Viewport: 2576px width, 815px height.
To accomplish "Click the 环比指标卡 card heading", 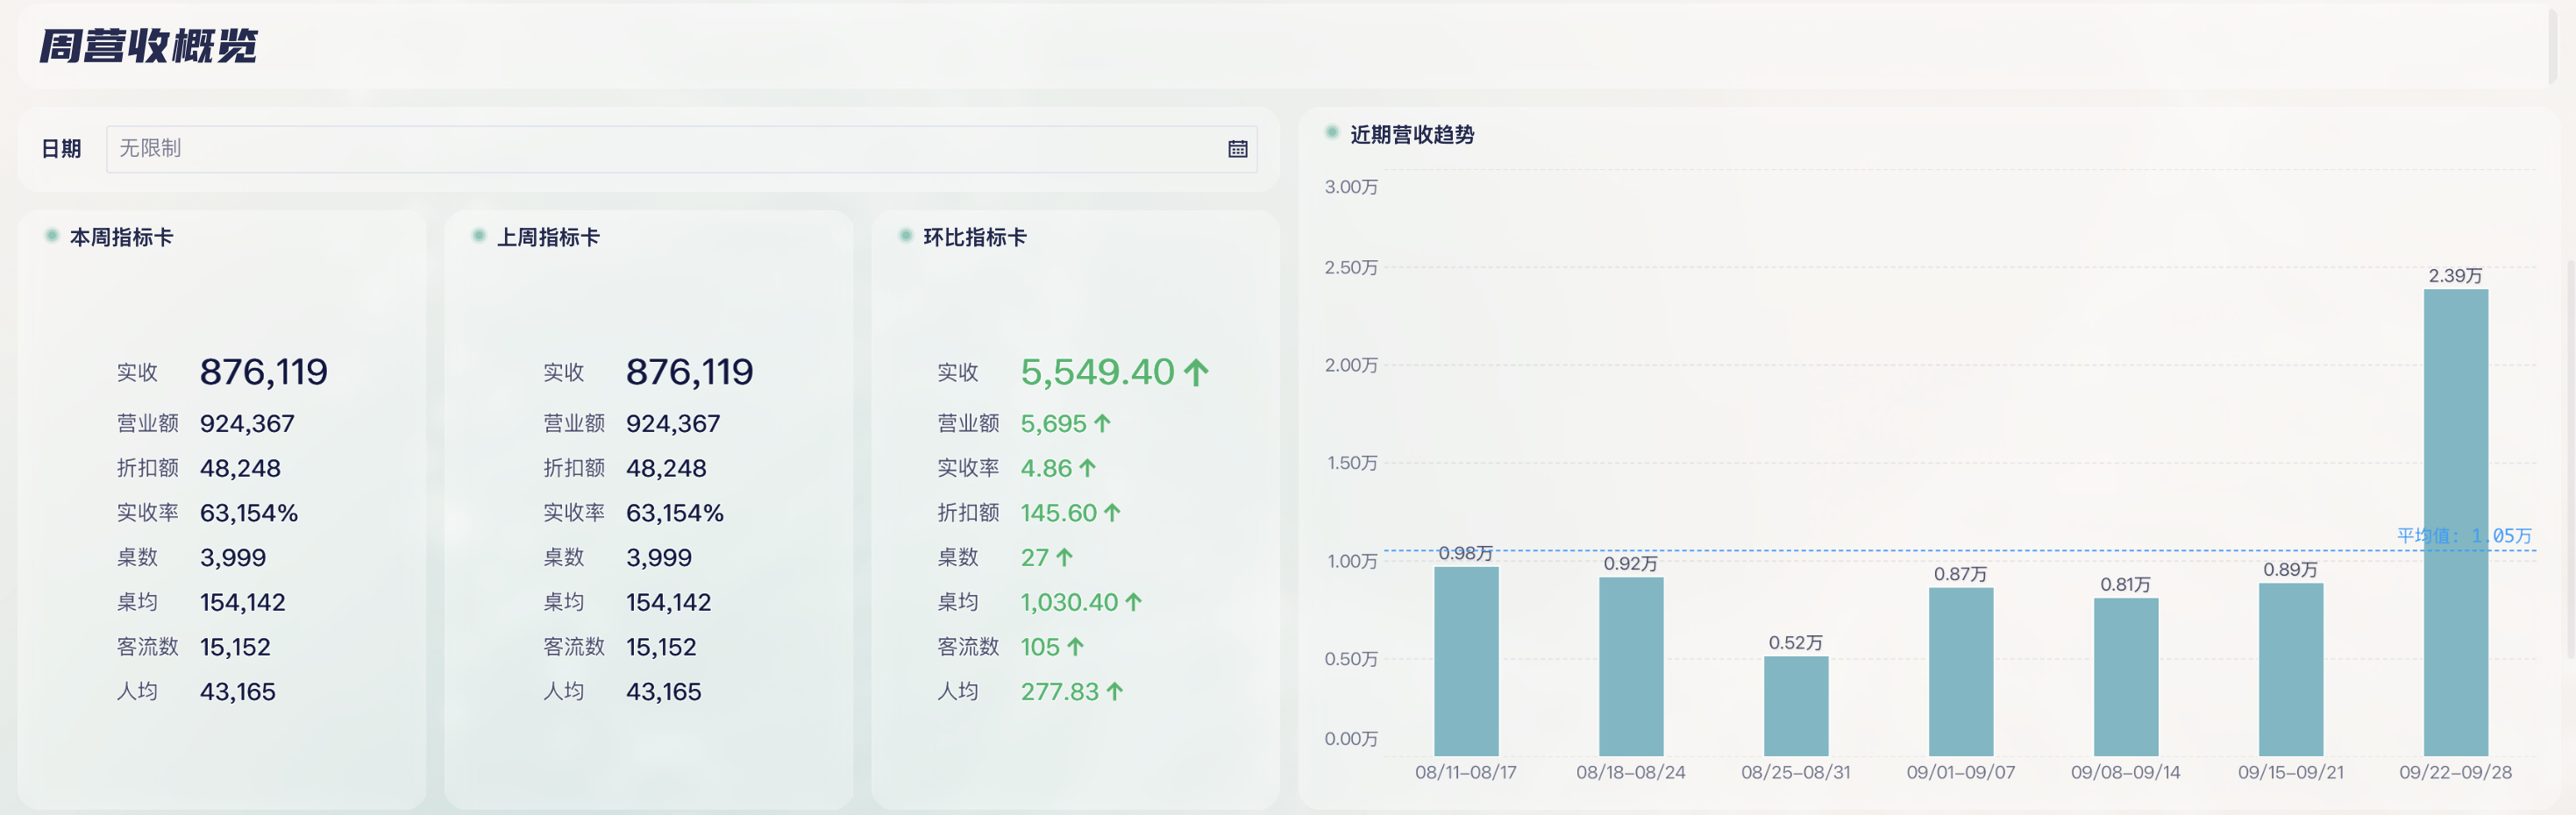I will (974, 237).
